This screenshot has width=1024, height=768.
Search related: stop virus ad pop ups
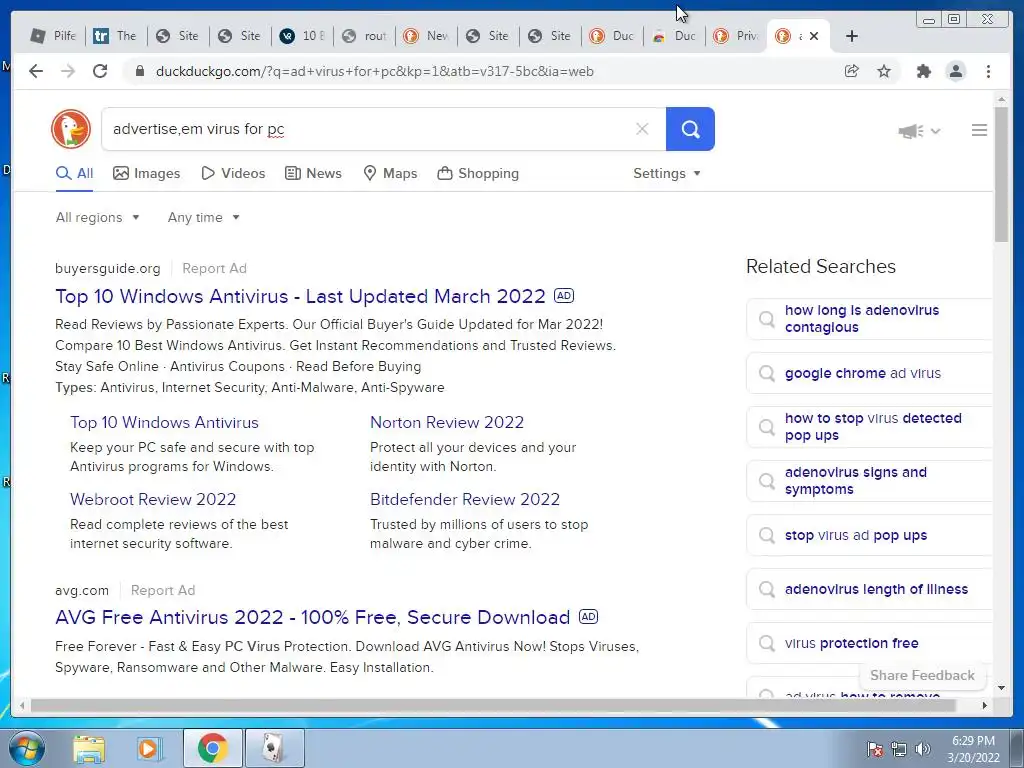869,535
